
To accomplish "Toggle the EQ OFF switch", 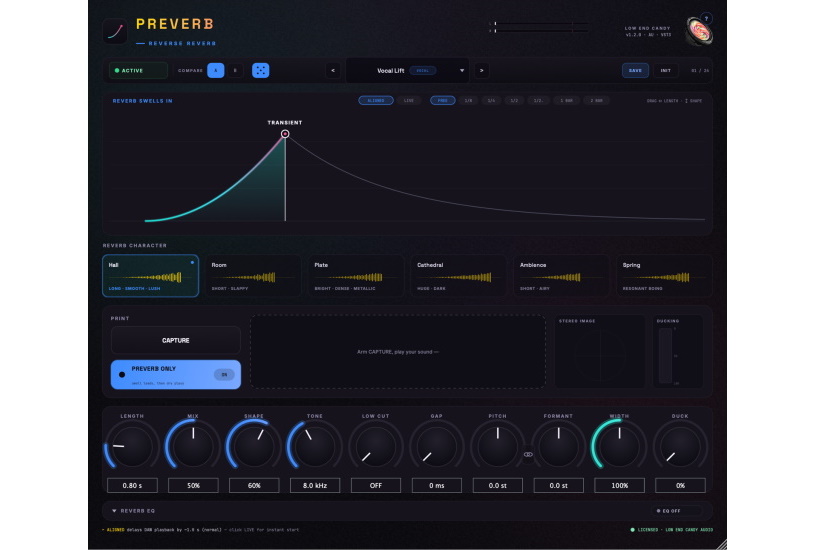I will pos(677,511).
